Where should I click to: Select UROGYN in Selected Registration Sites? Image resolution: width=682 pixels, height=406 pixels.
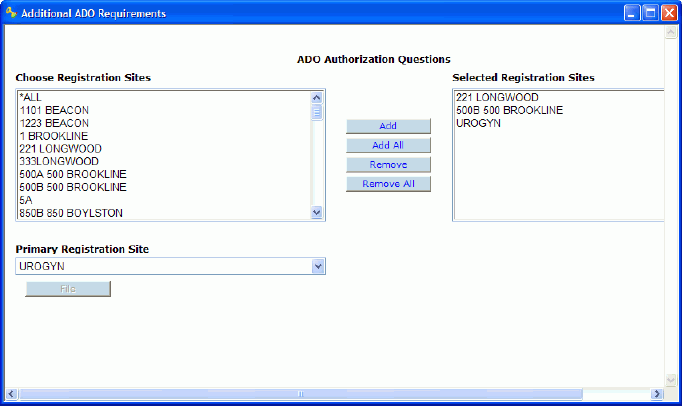point(478,123)
